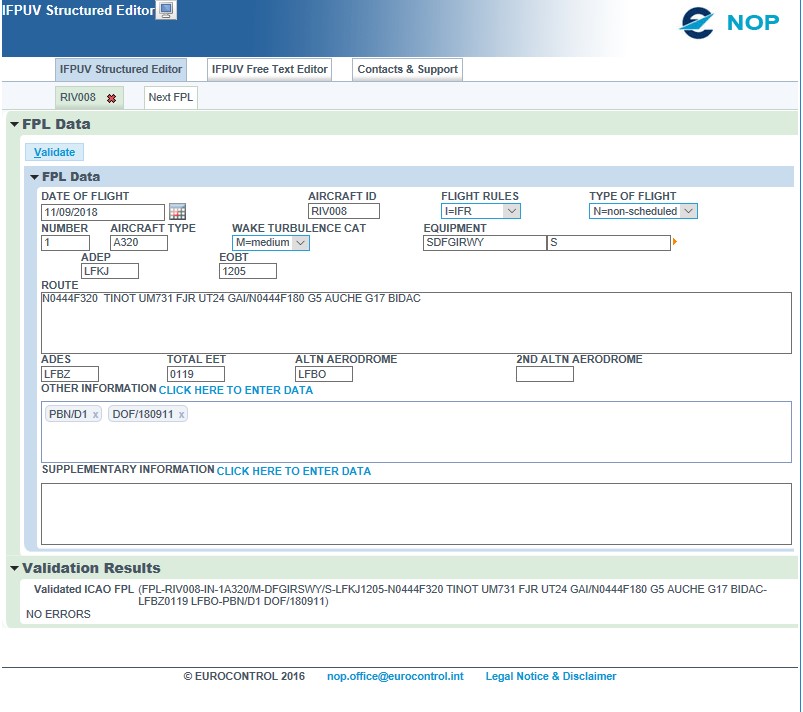Click the Validated ICAO FPL message text
This screenshot has height=712, width=803.
(452, 595)
